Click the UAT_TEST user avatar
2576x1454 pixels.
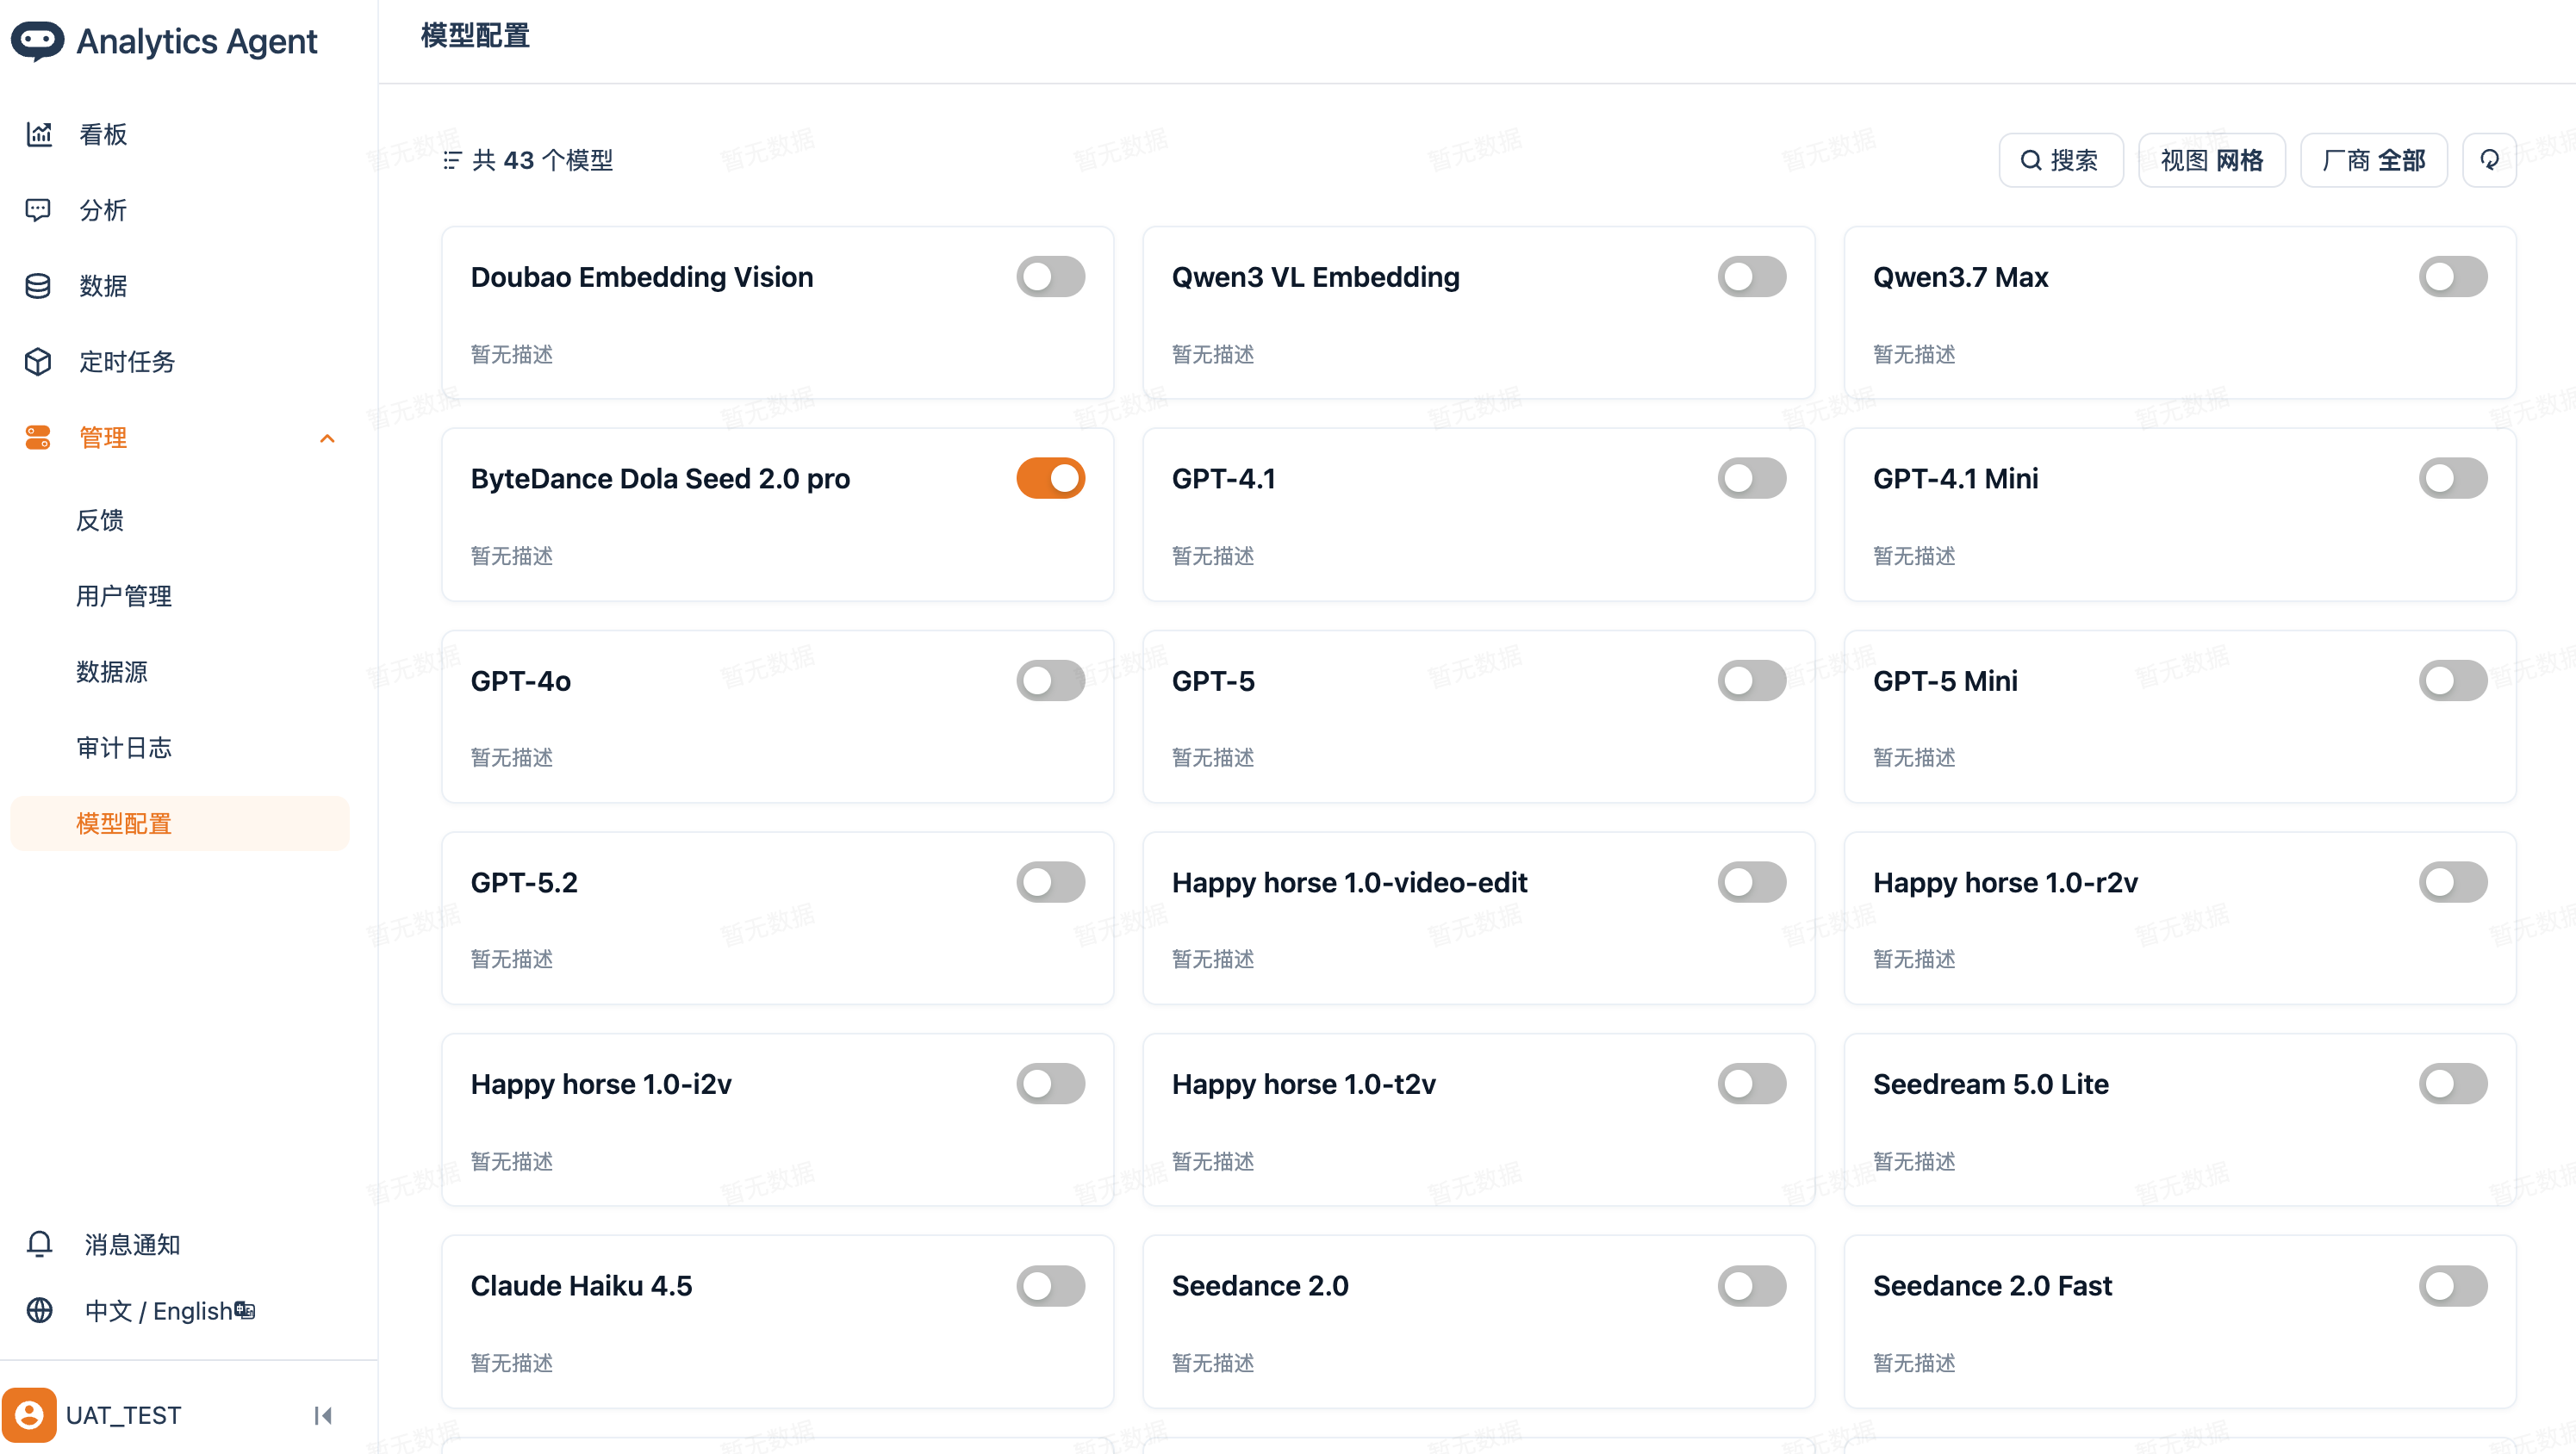point(29,1415)
